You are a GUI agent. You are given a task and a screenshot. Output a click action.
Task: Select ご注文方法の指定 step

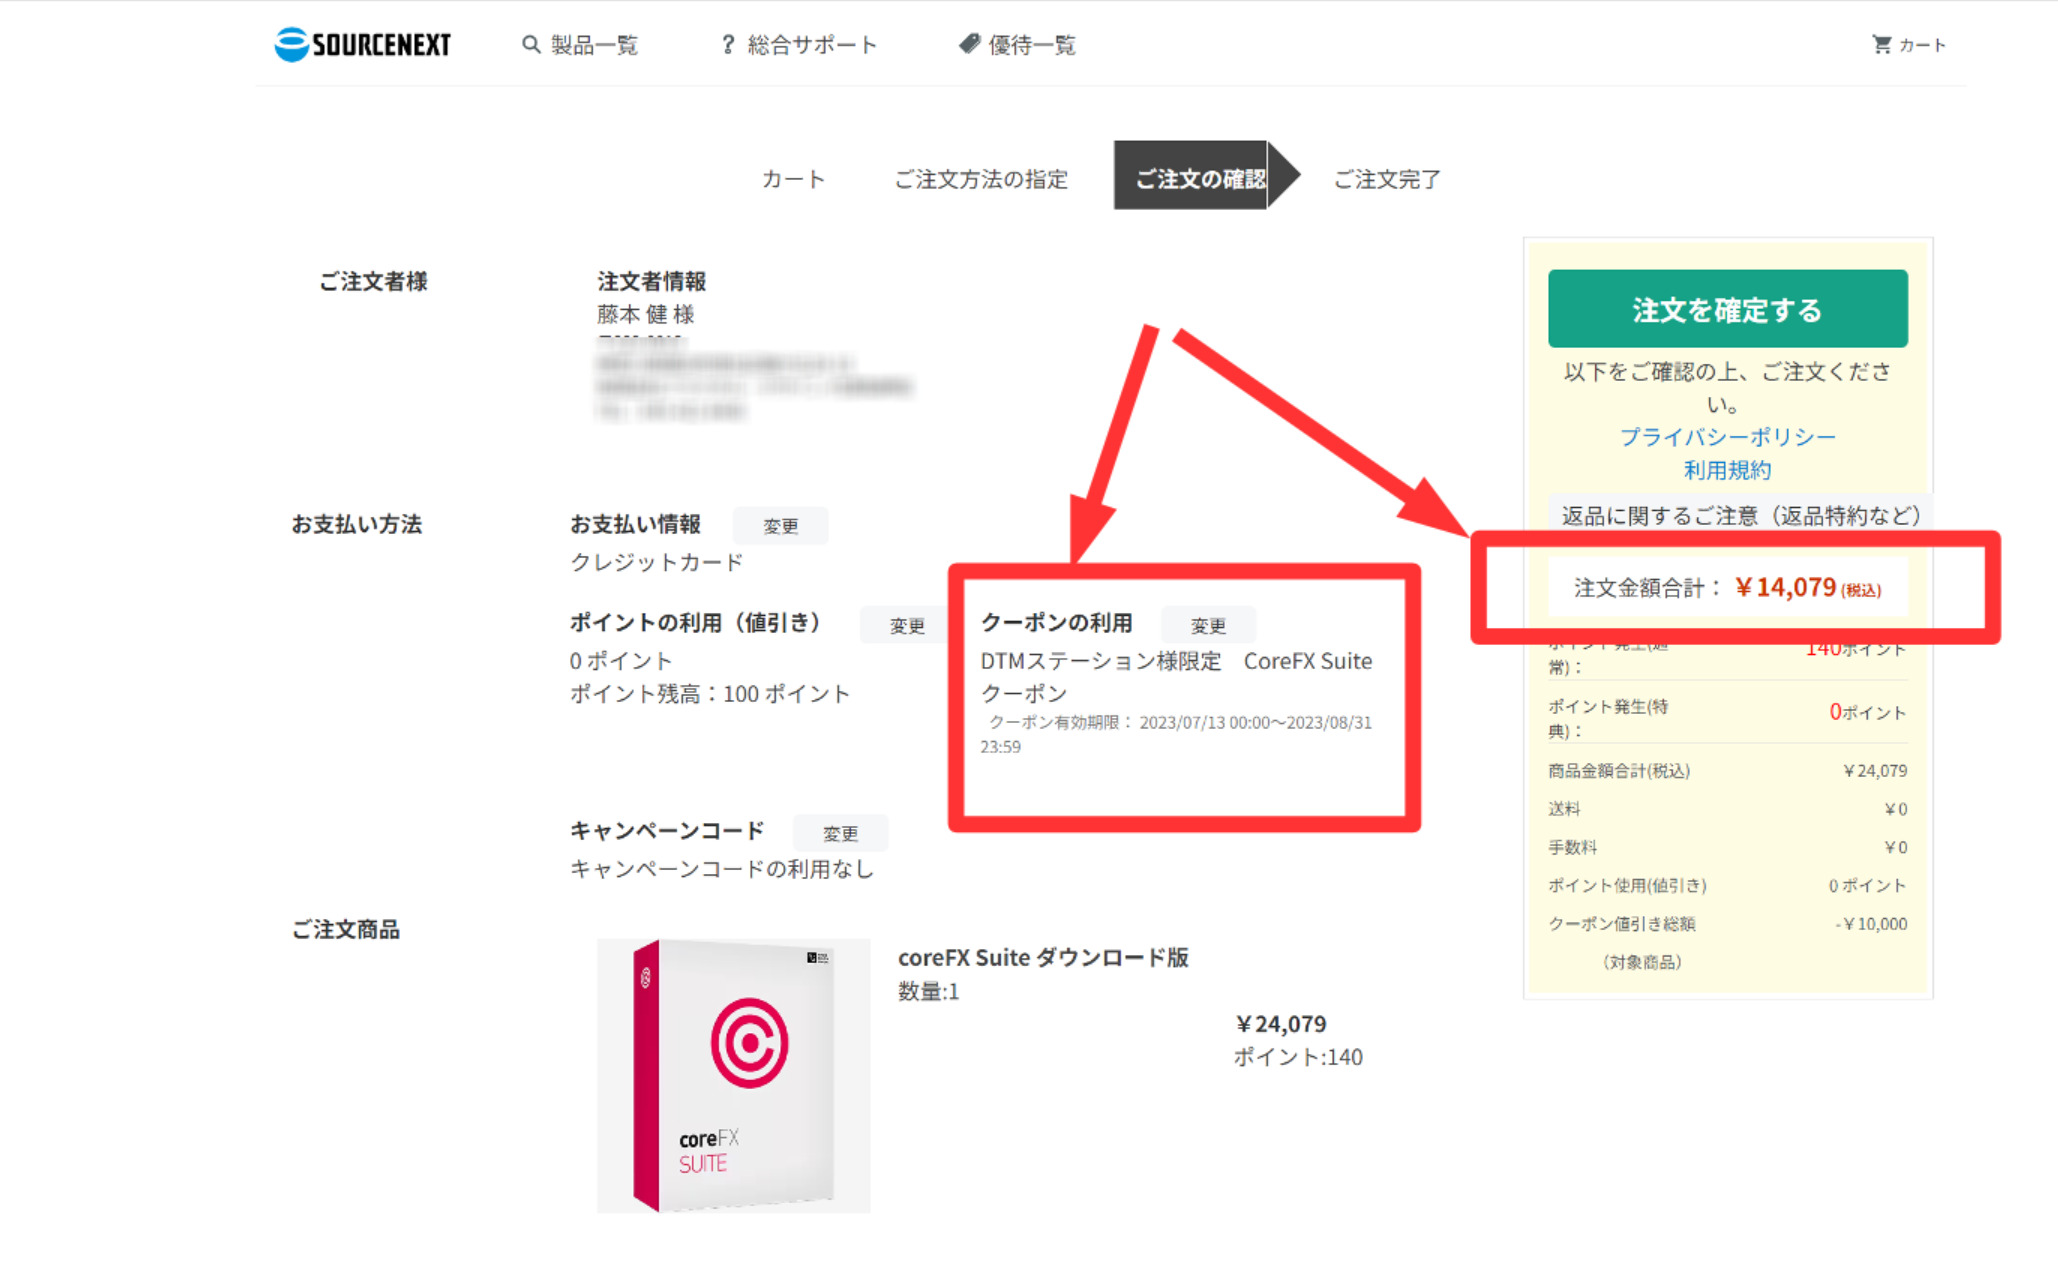(981, 179)
